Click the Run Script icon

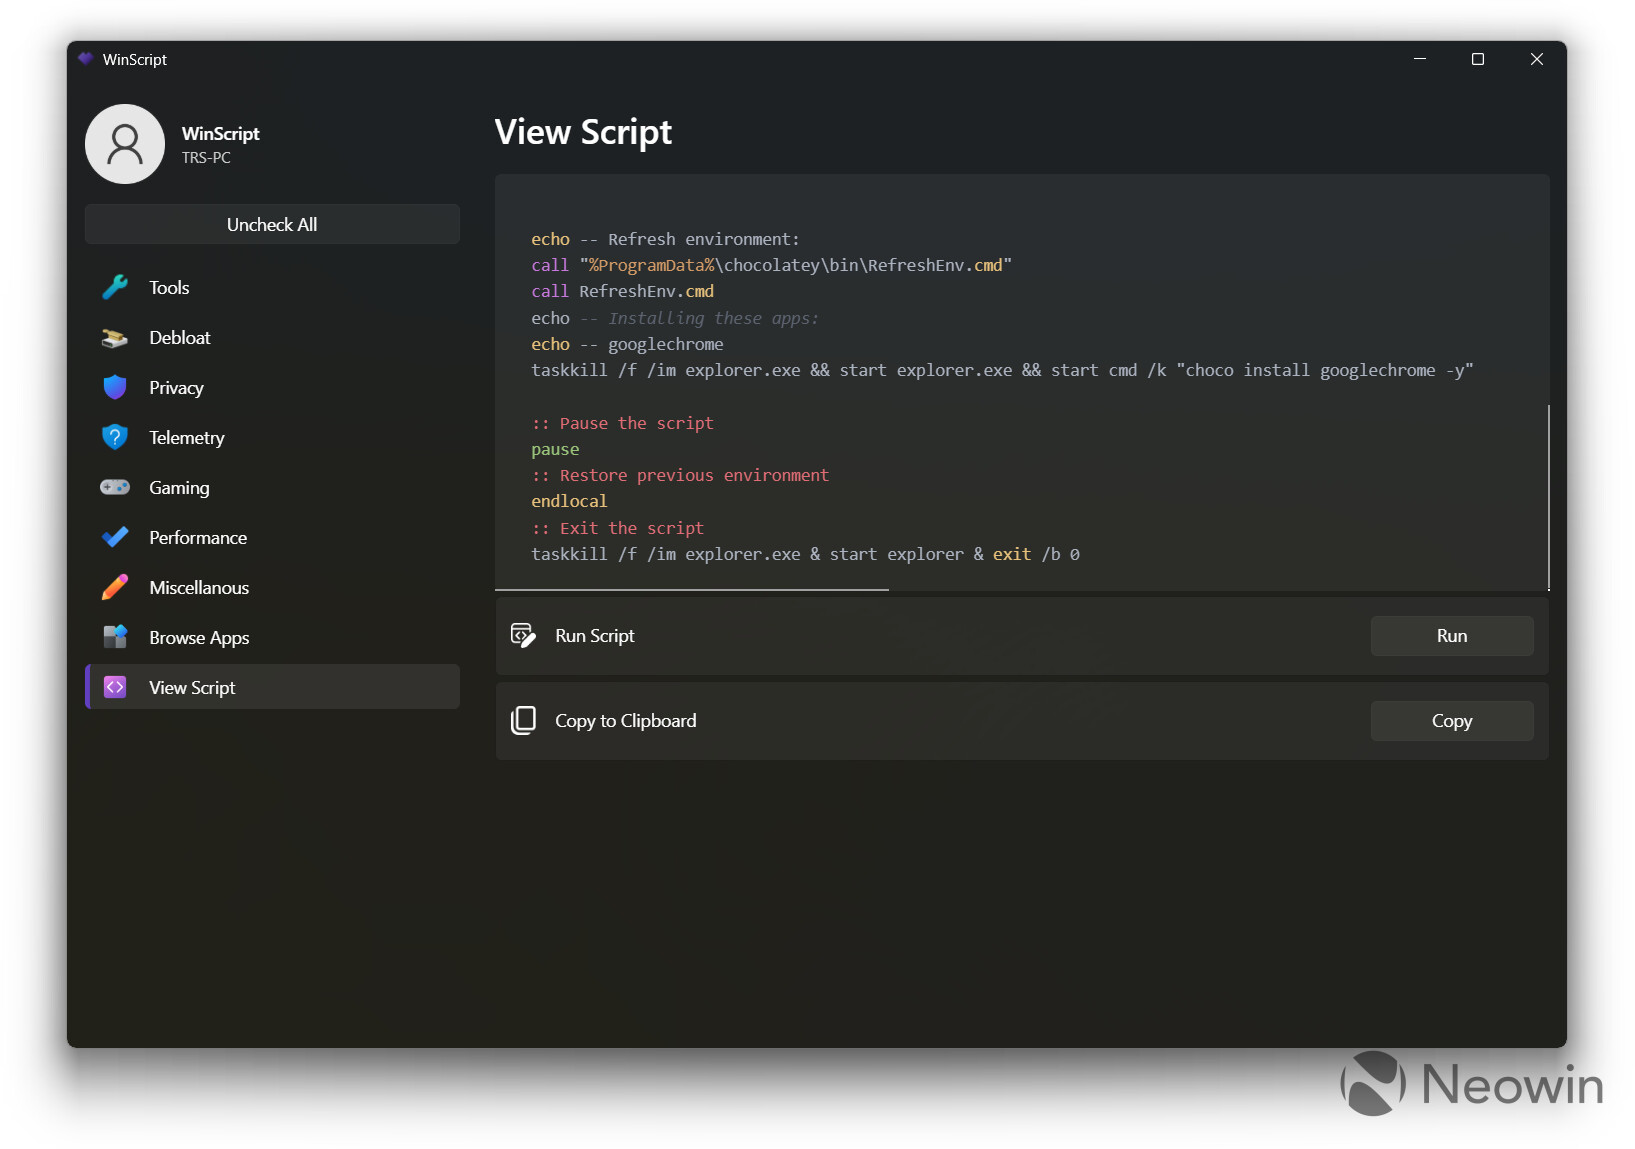[x=523, y=636]
